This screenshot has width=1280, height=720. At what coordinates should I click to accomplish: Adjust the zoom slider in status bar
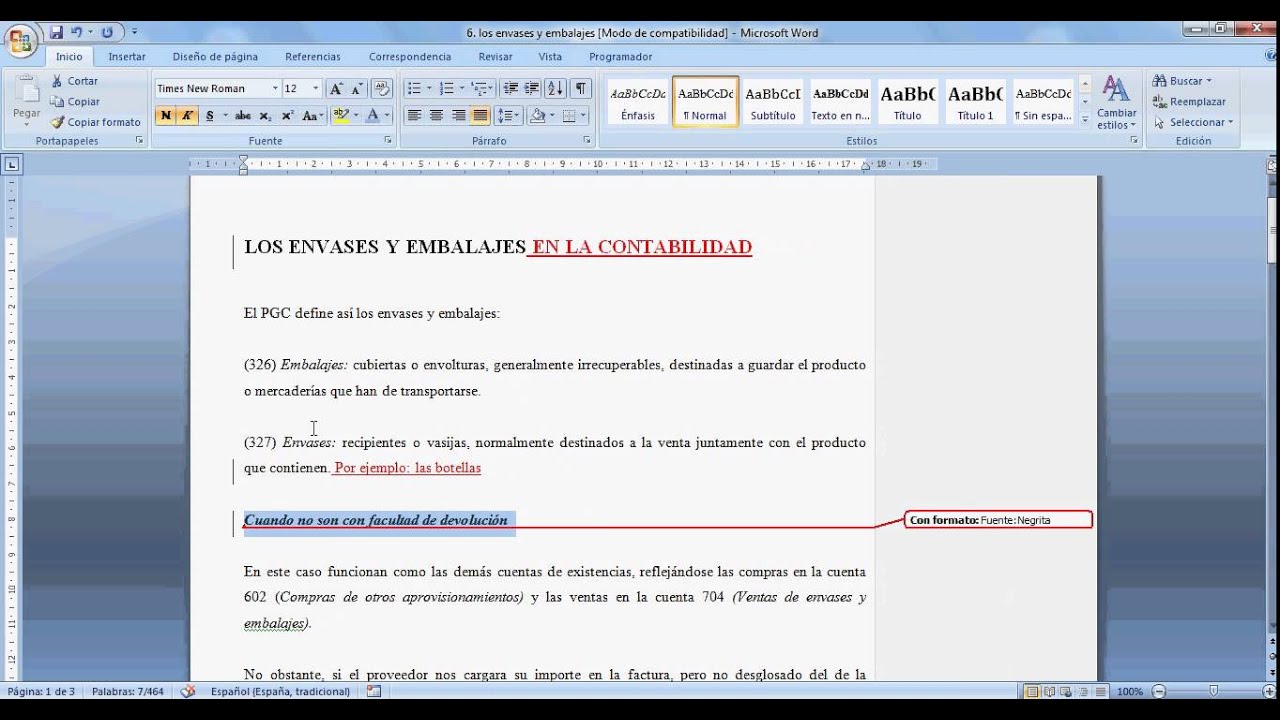click(1213, 691)
